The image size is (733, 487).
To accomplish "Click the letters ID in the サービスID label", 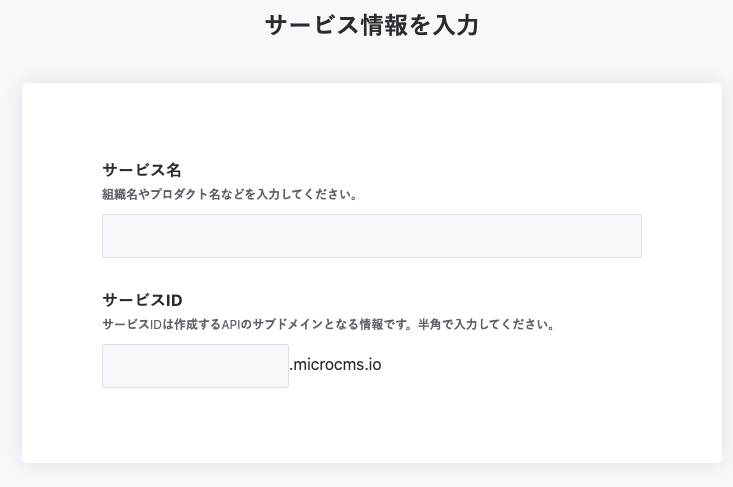I will 173,300.
